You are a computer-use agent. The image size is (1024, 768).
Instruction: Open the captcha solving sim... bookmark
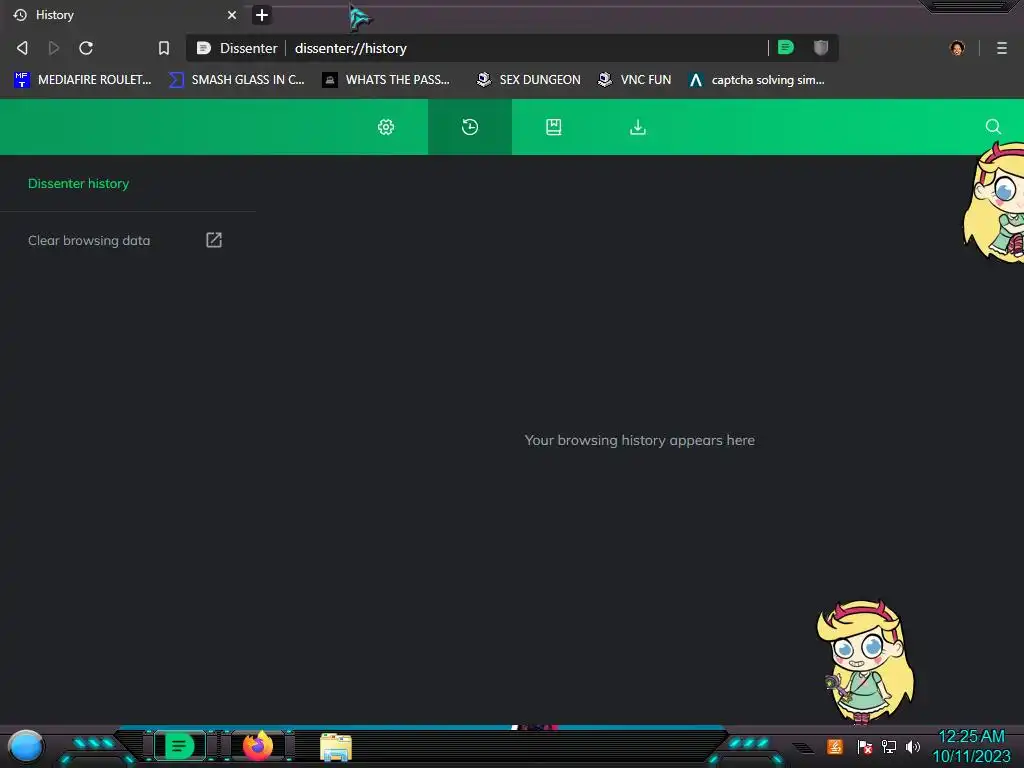pyautogui.click(x=756, y=80)
